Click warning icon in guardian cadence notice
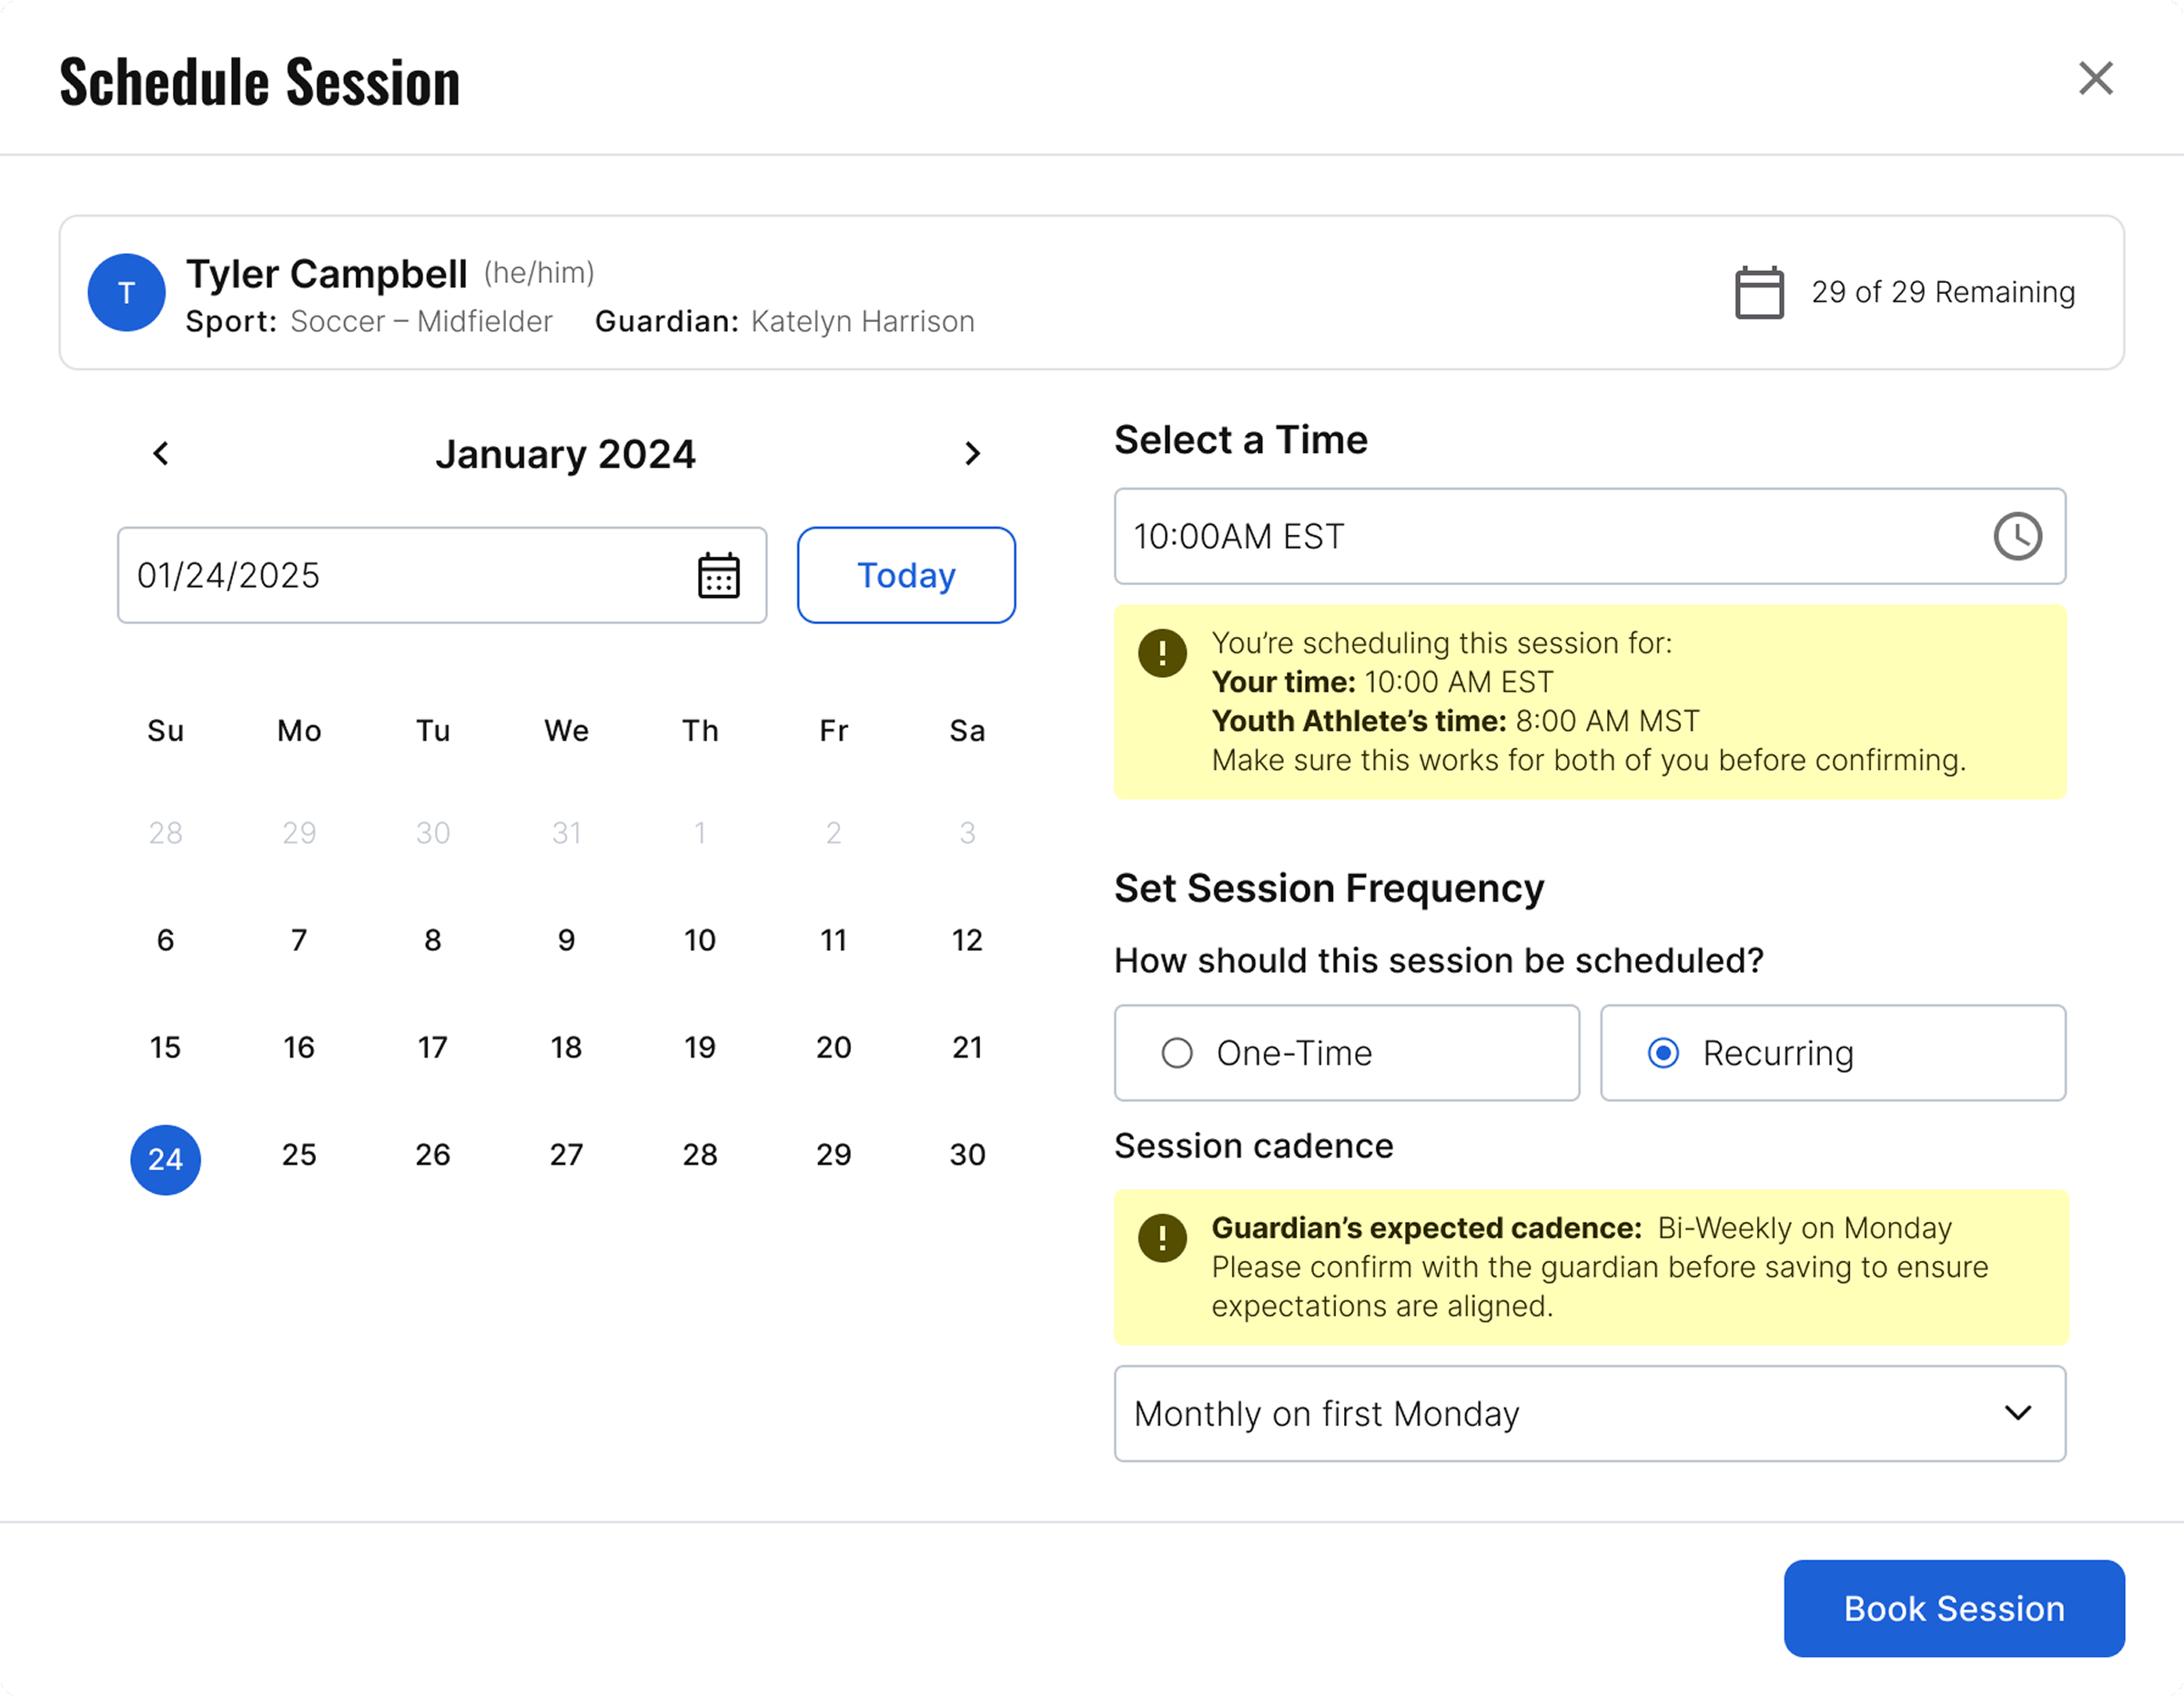The image size is (2184, 1697). pyautogui.click(x=1162, y=1238)
